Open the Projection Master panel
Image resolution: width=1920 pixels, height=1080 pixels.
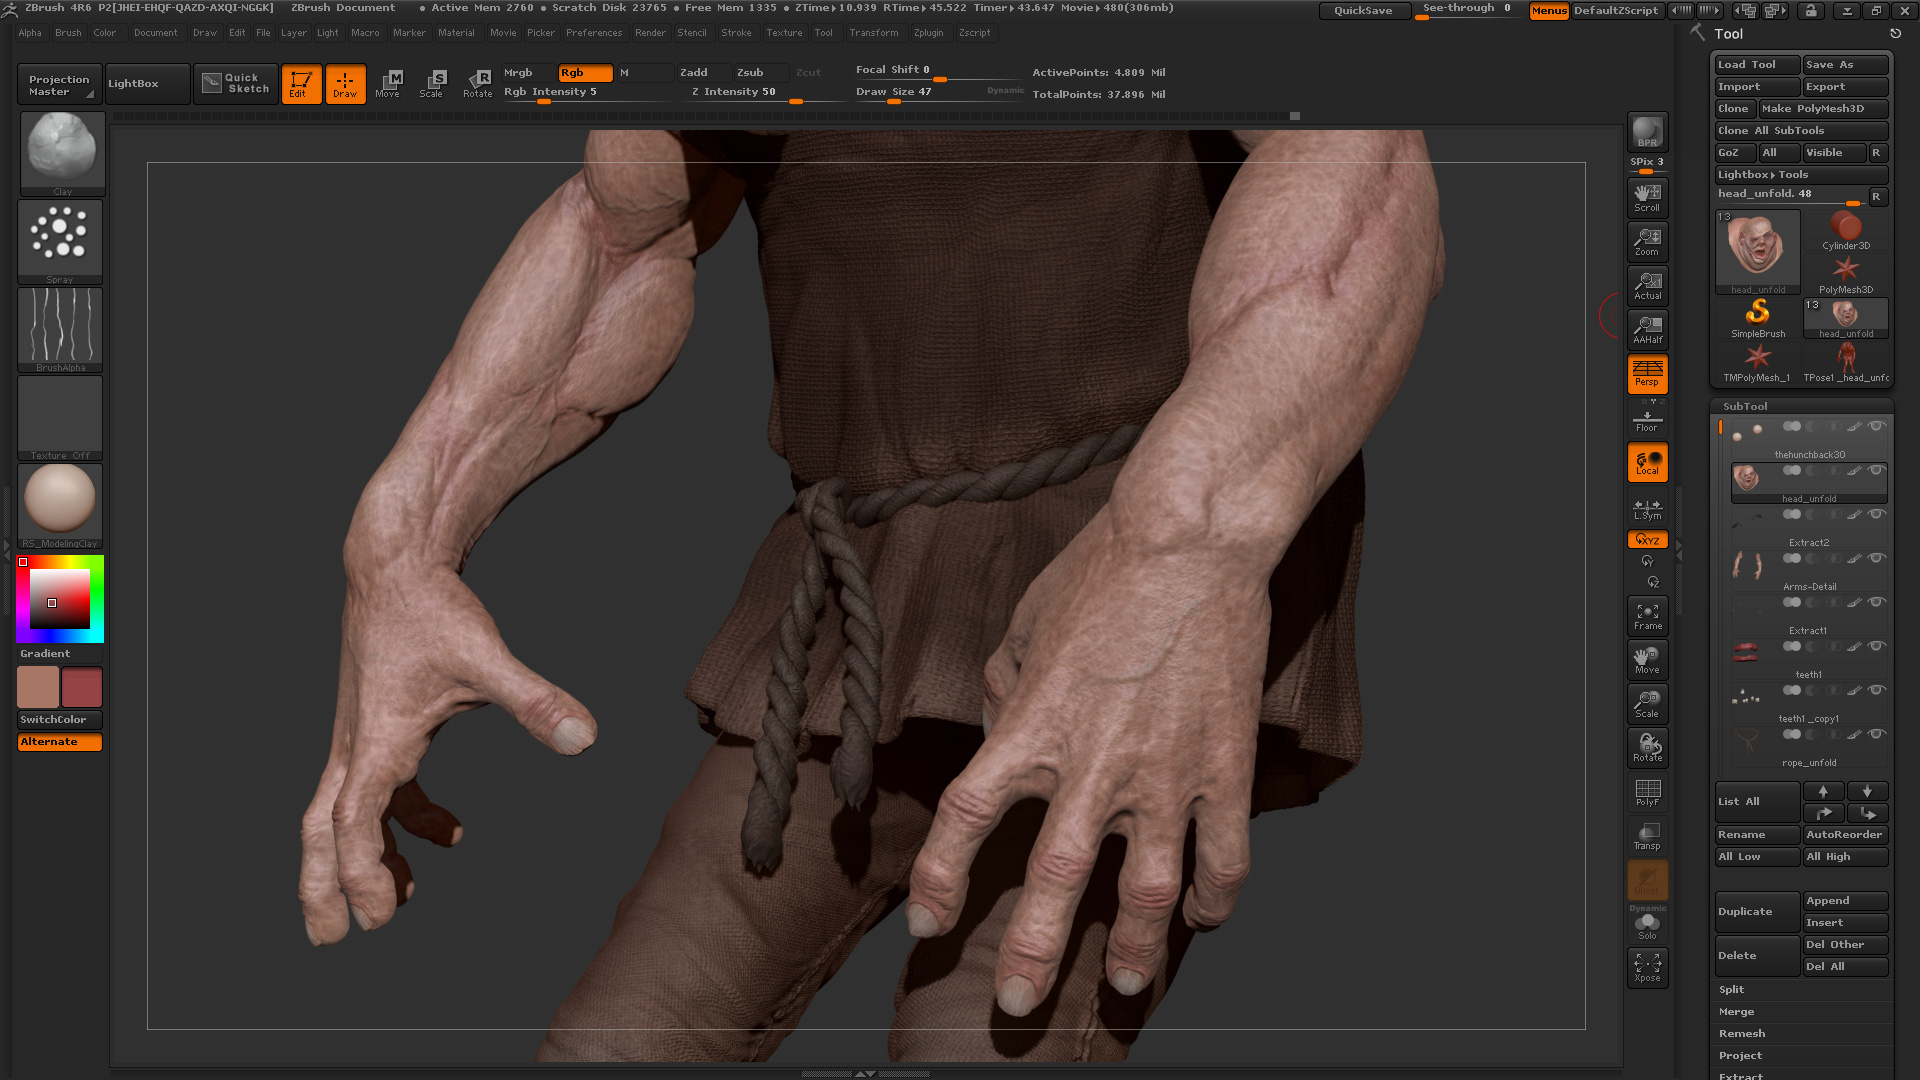pos(59,85)
